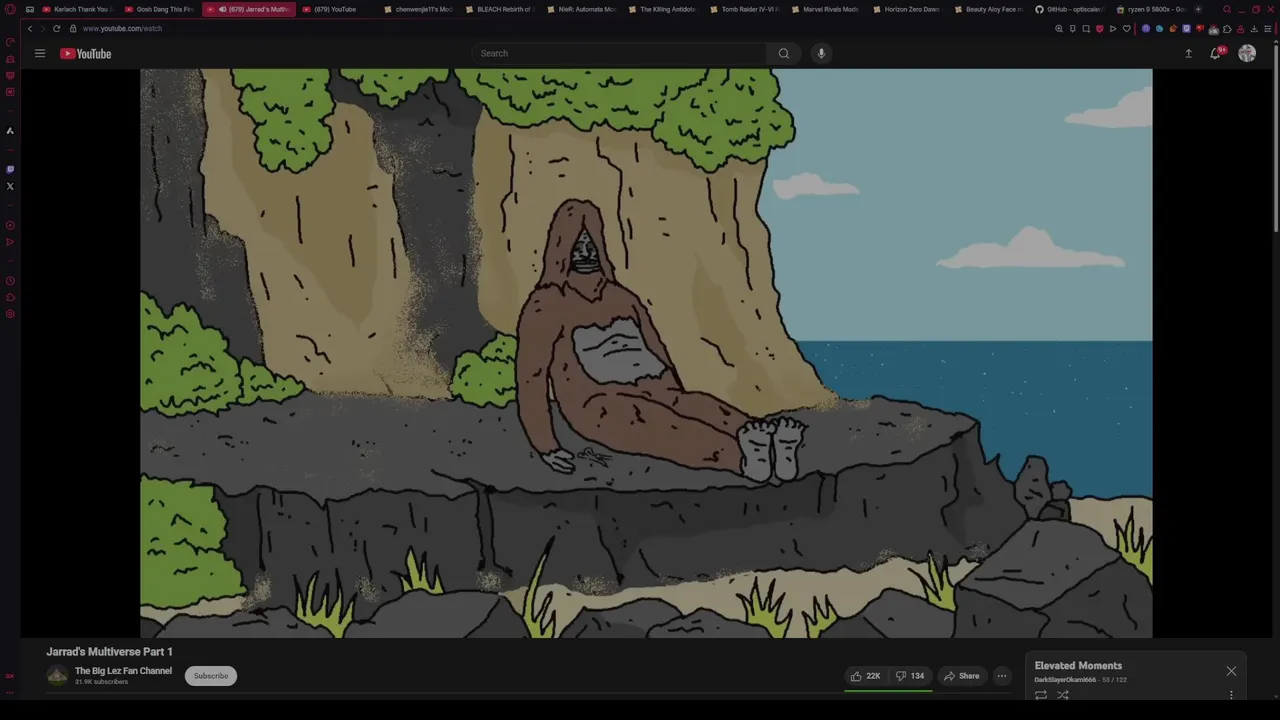Switch to Gosh Dang This Fire tab
The width and height of the screenshot is (1280, 720).
tap(160, 9)
